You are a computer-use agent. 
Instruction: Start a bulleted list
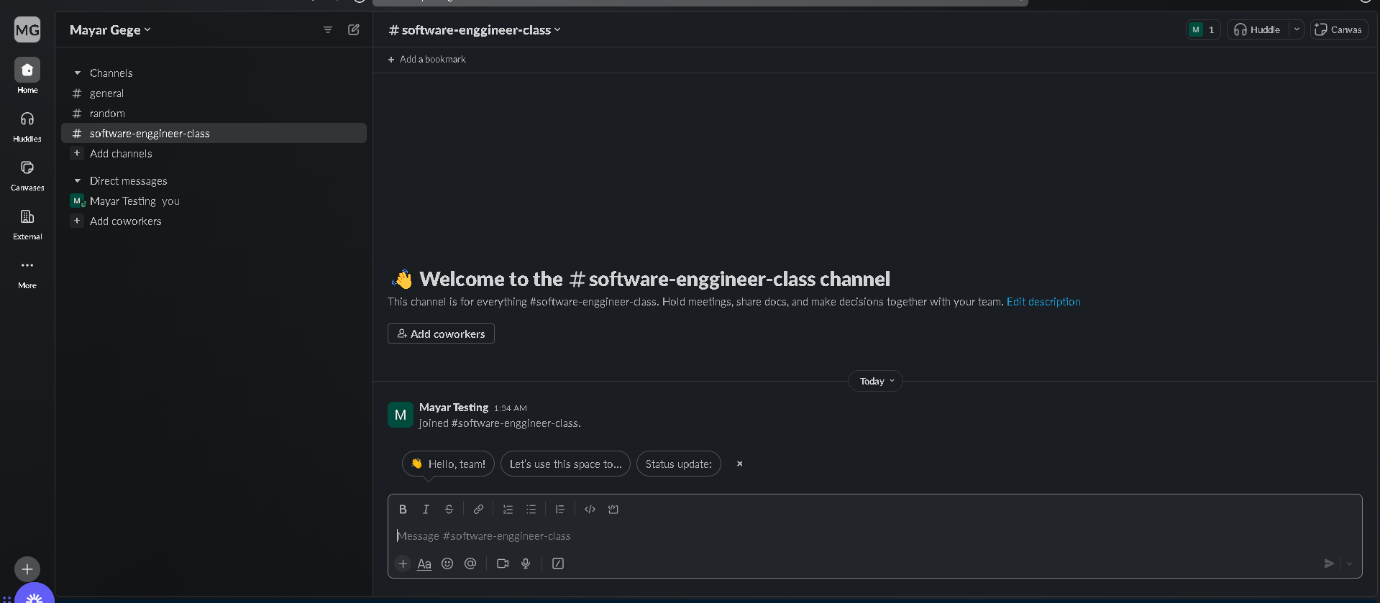pyautogui.click(x=531, y=509)
